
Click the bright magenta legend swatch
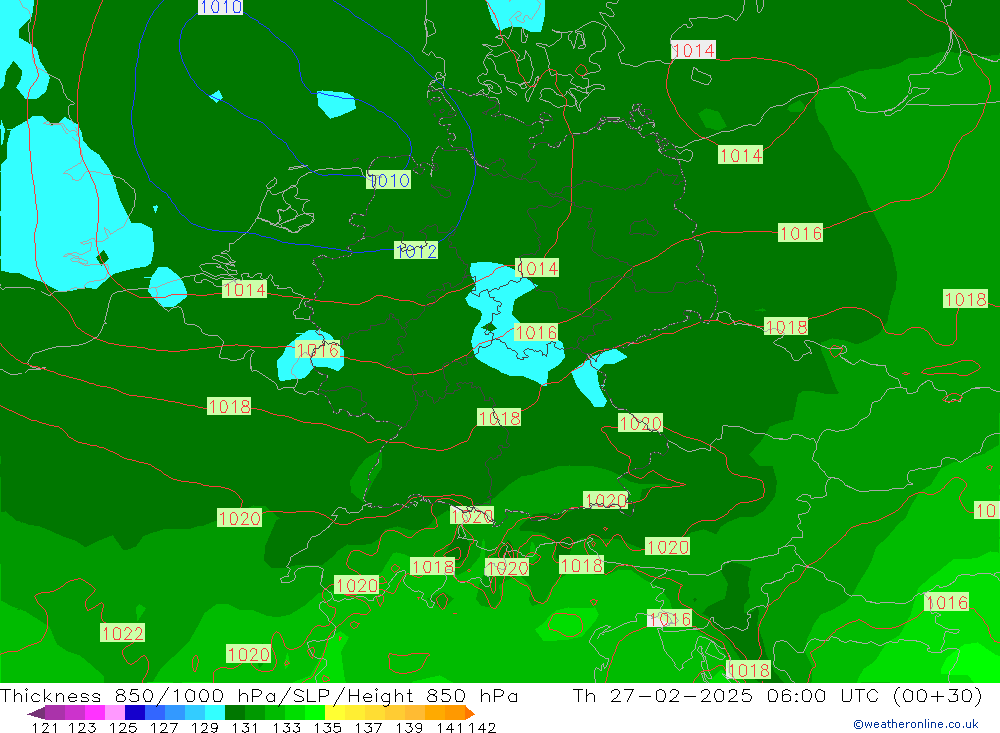click(x=94, y=713)
